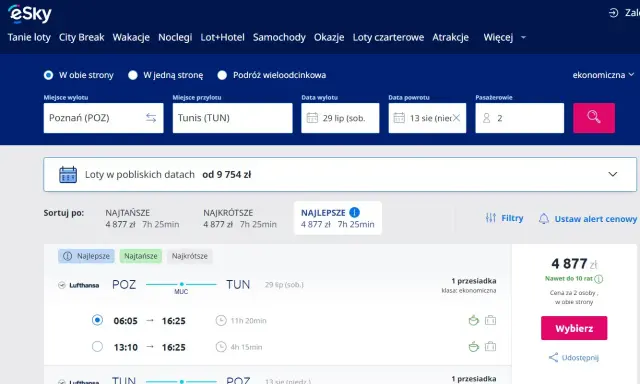Image resolution: width=640 pixels, height=384 pixels.
Task: Click the eSky logo
Action: [x=30, y=13]
